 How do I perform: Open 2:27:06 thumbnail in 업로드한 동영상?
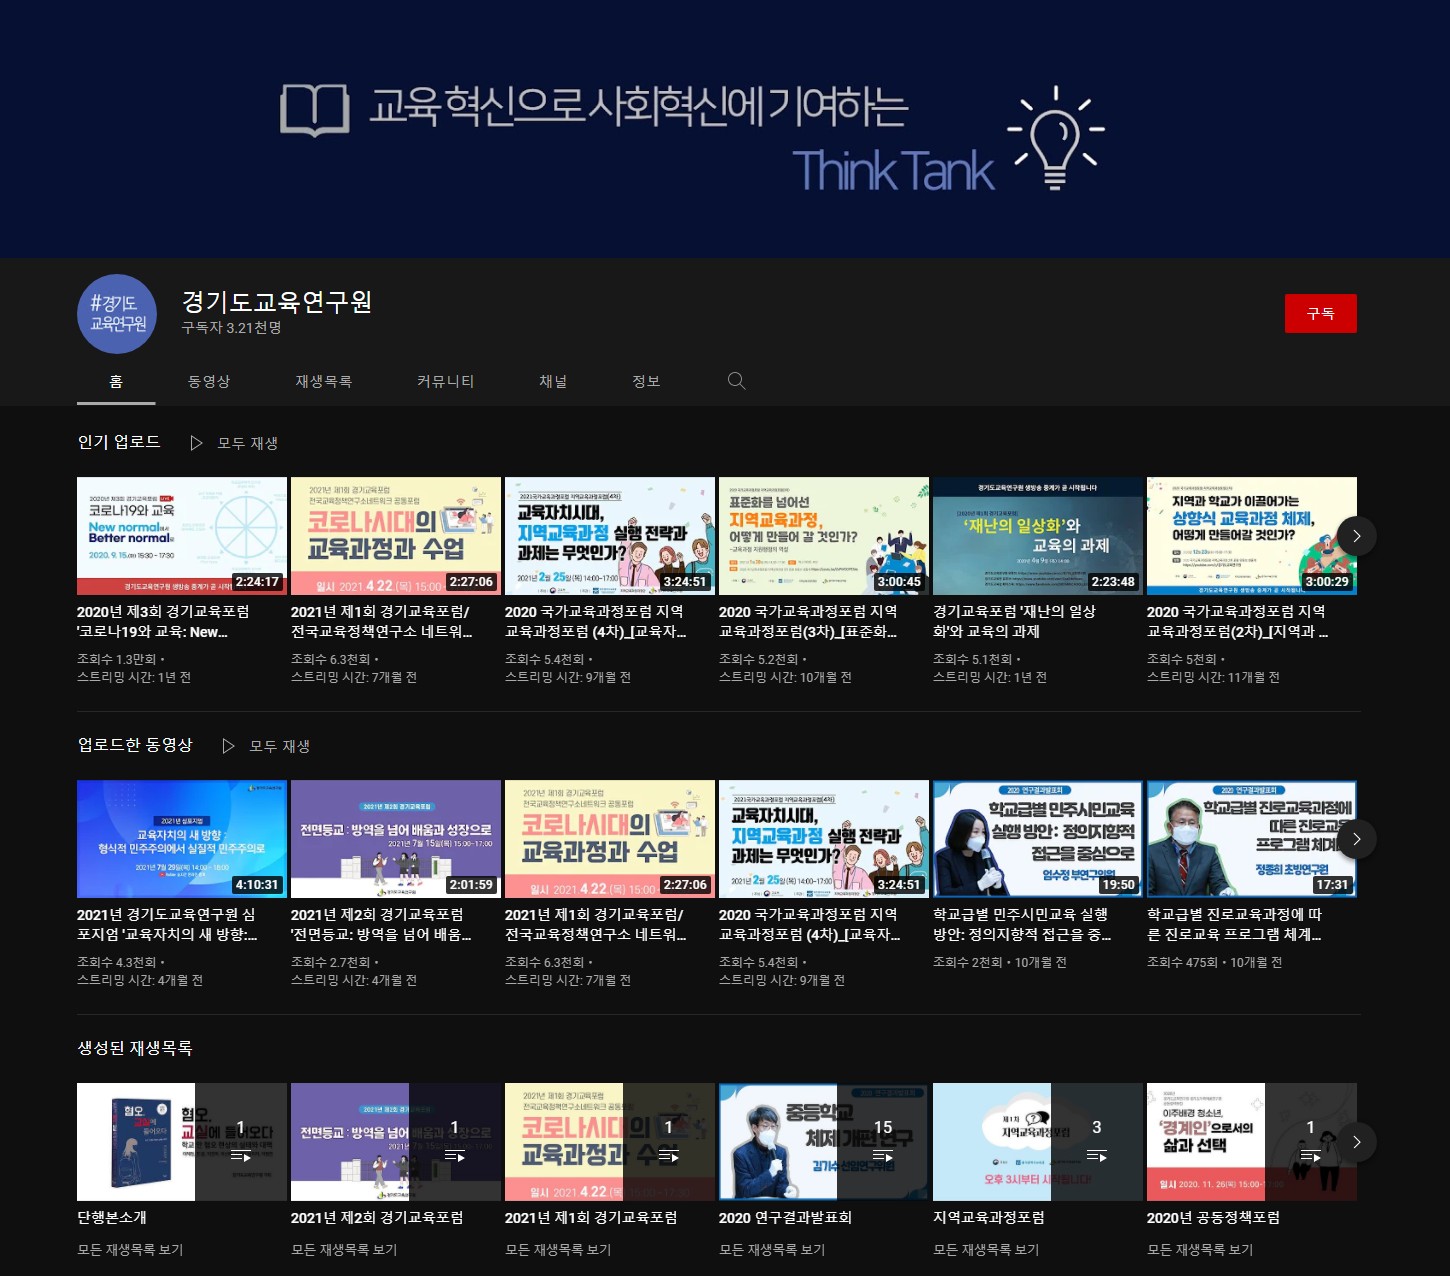pyautogui.click(x=610, y=839)
